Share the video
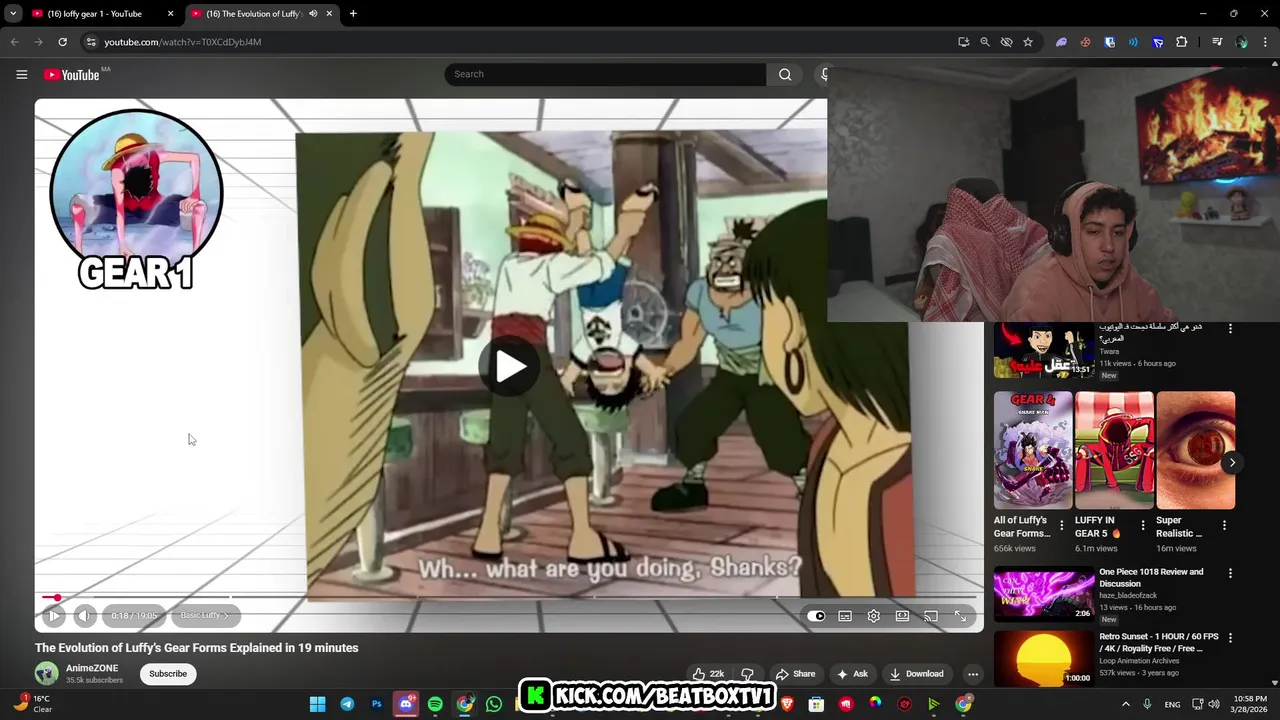The image size is (1280, 720). pos(796,674)
